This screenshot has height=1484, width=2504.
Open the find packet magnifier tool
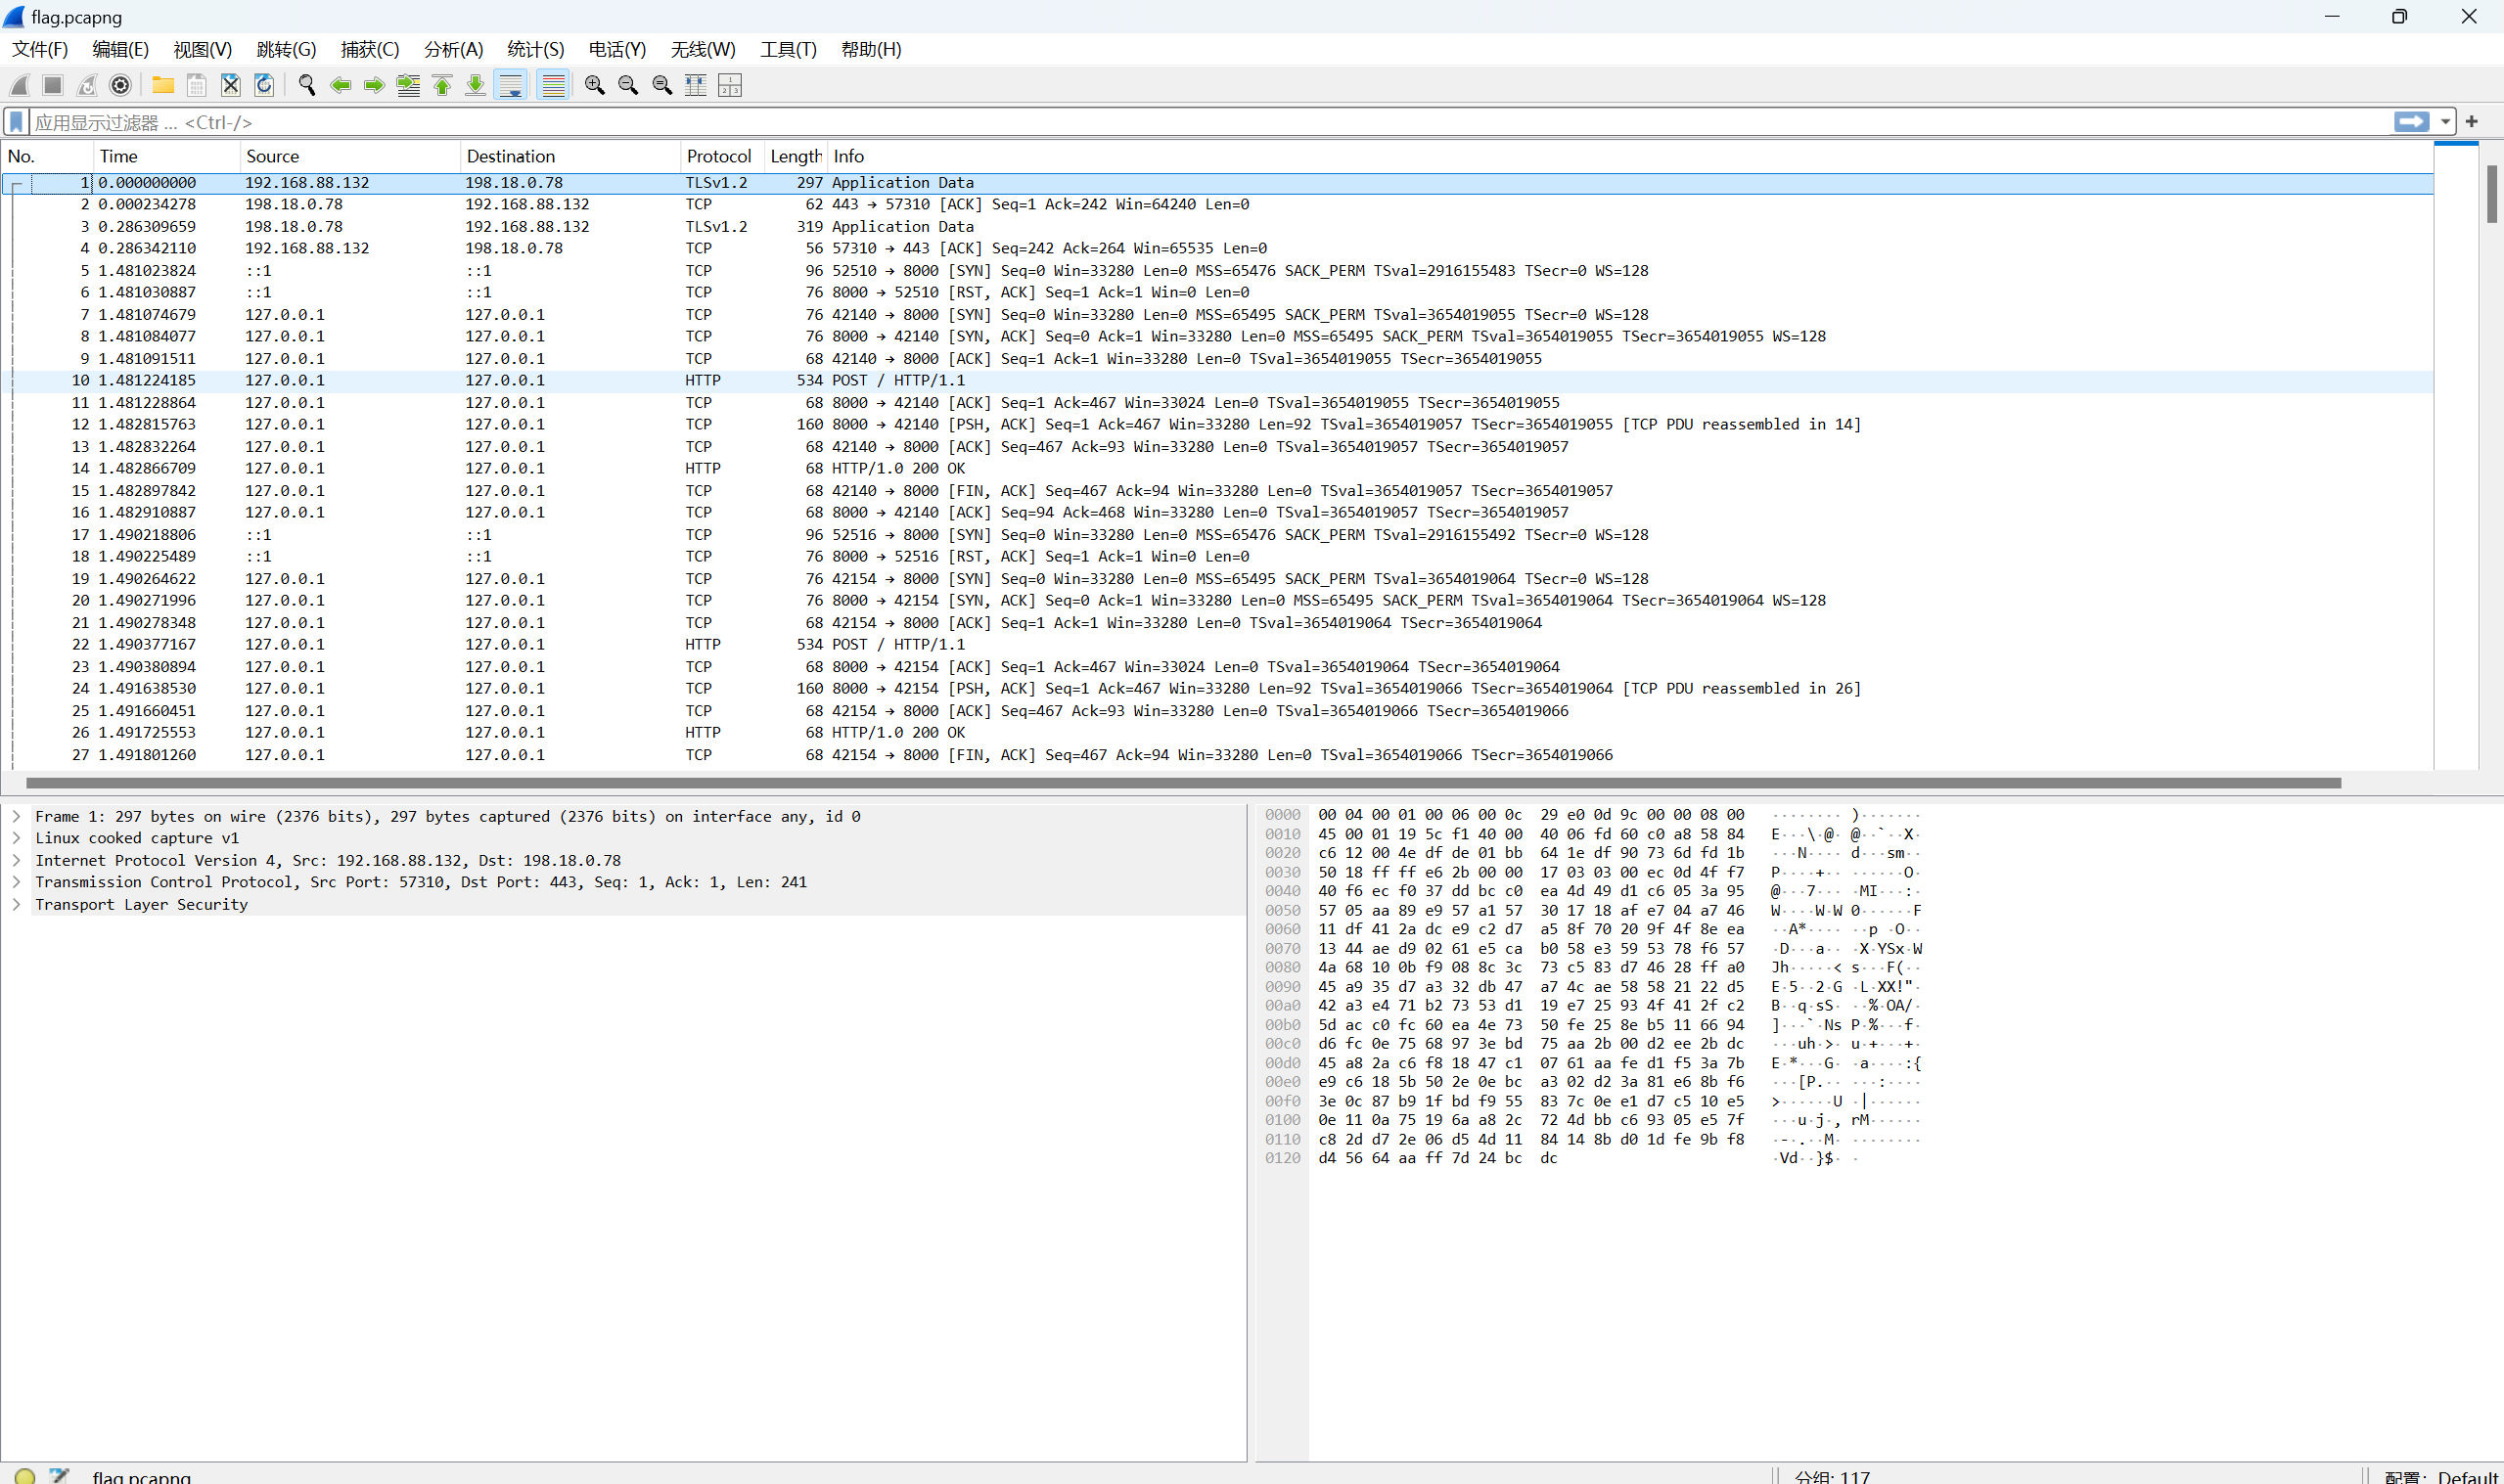[x=307, y=85]
